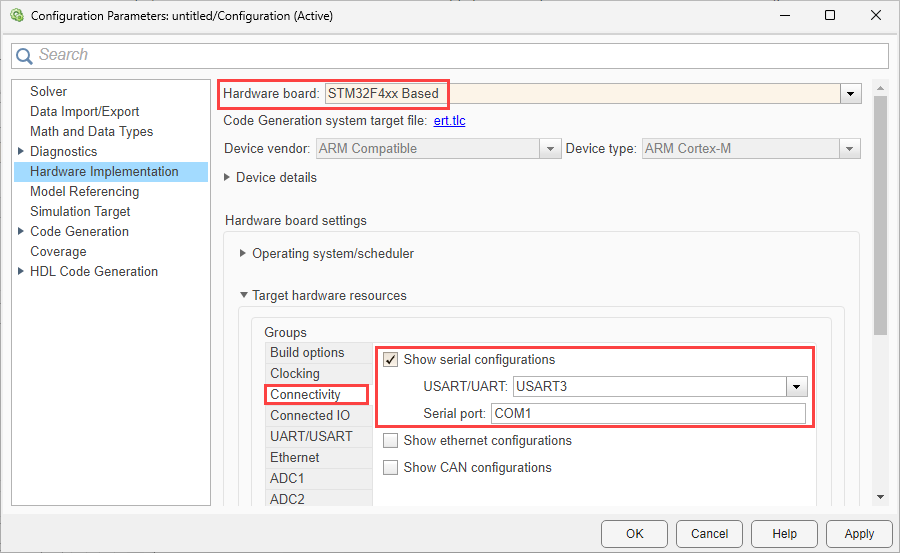
Task: Click the OK button
Action: [634, 534]
